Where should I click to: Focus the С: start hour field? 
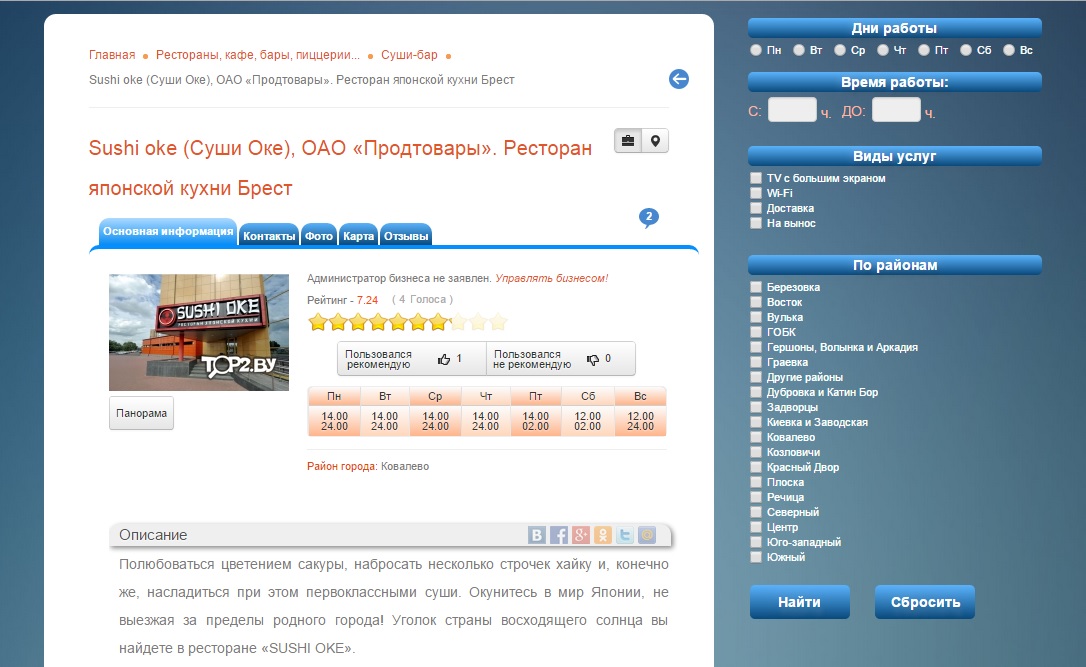point(792,109)
